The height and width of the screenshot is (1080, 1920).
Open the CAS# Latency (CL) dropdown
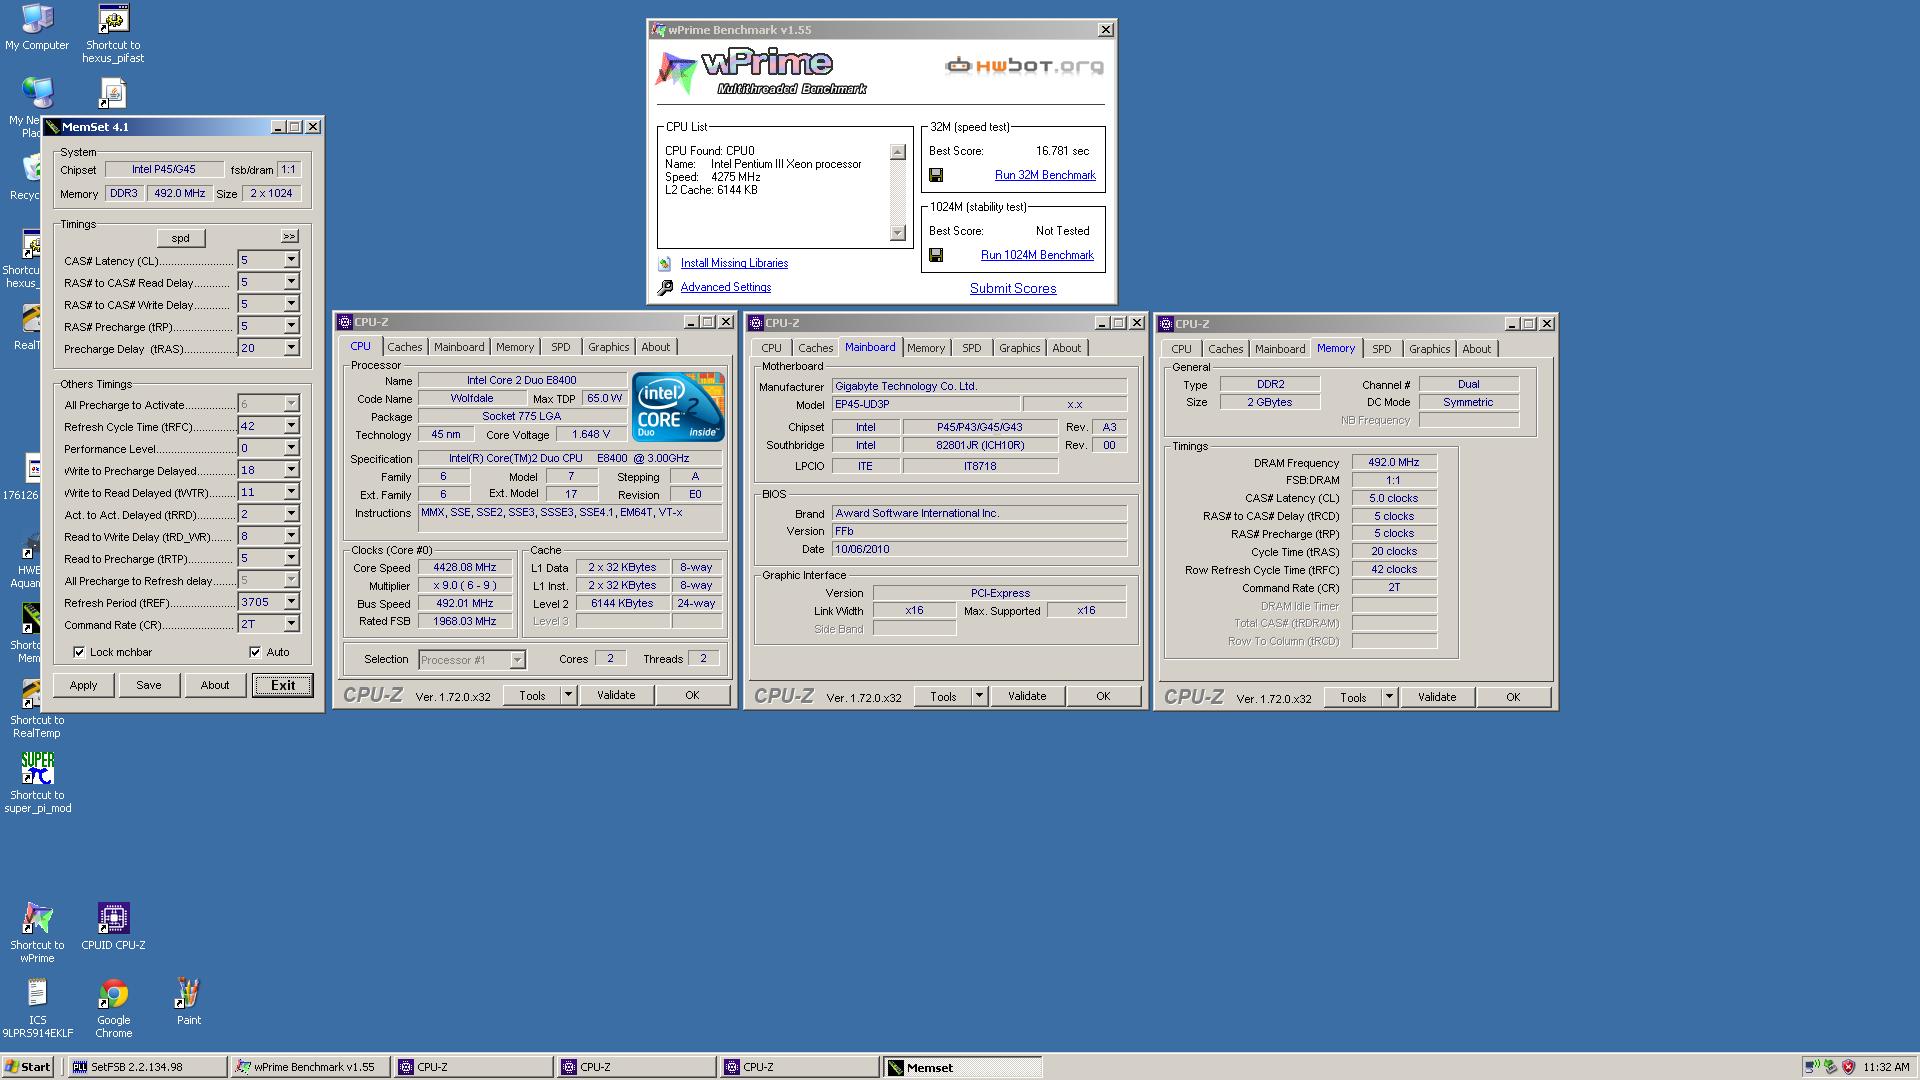(291, 260)
